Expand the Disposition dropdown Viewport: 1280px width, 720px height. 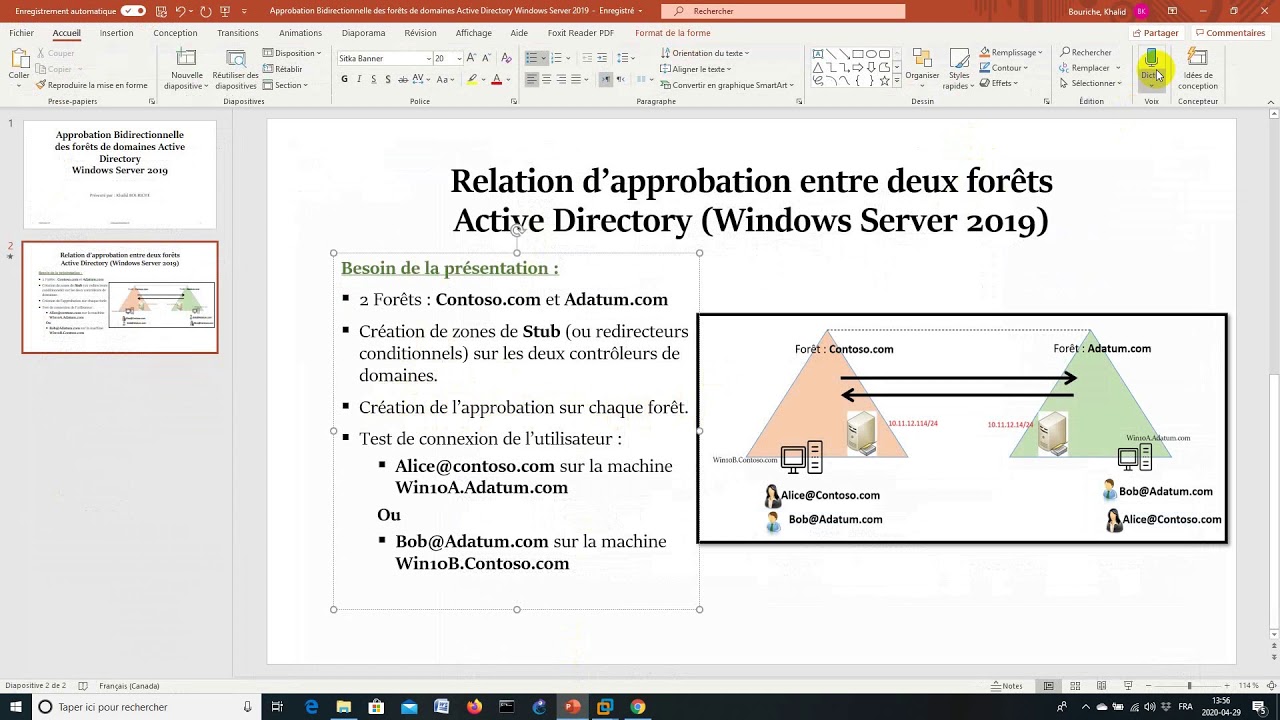point(292,53)
